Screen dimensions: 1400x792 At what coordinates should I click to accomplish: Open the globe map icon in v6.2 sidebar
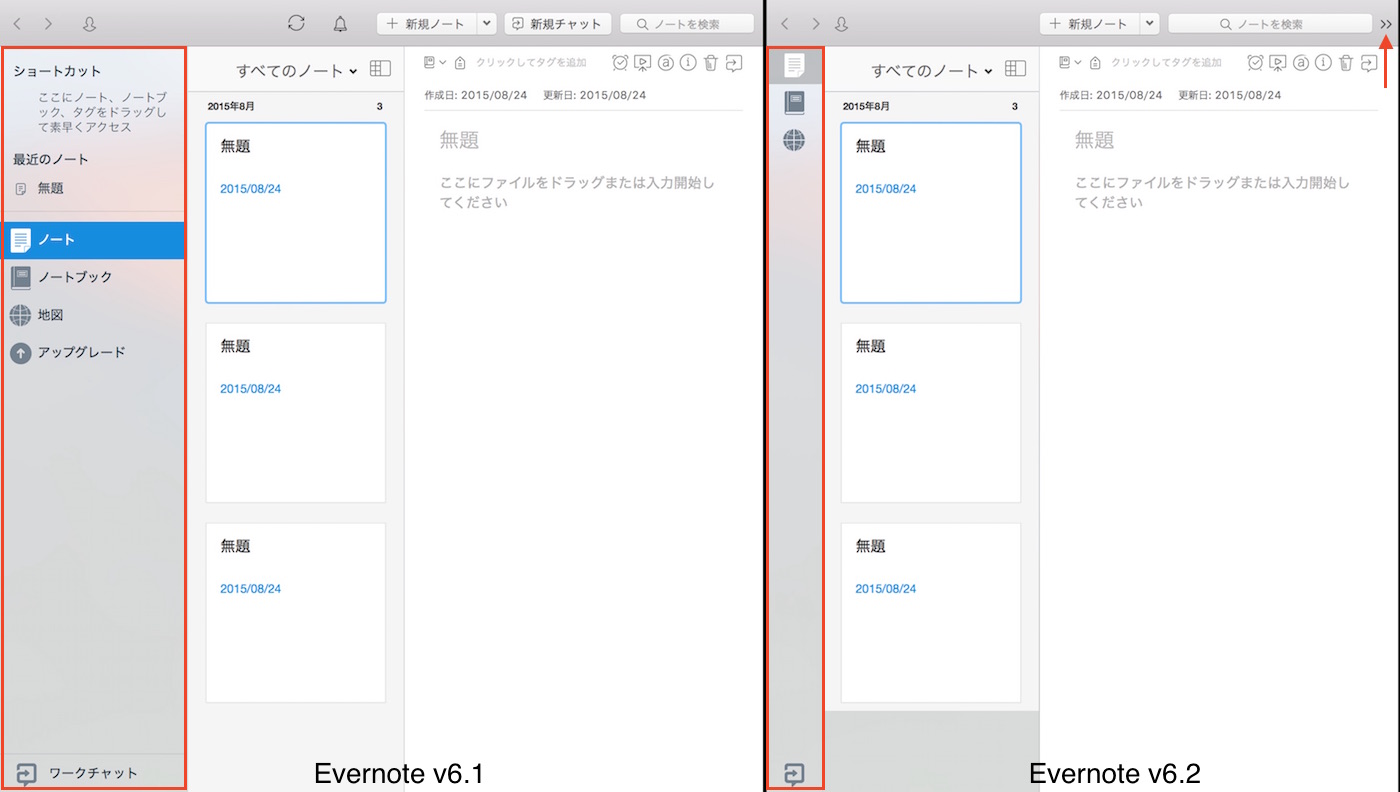click(x=794, y=140)
